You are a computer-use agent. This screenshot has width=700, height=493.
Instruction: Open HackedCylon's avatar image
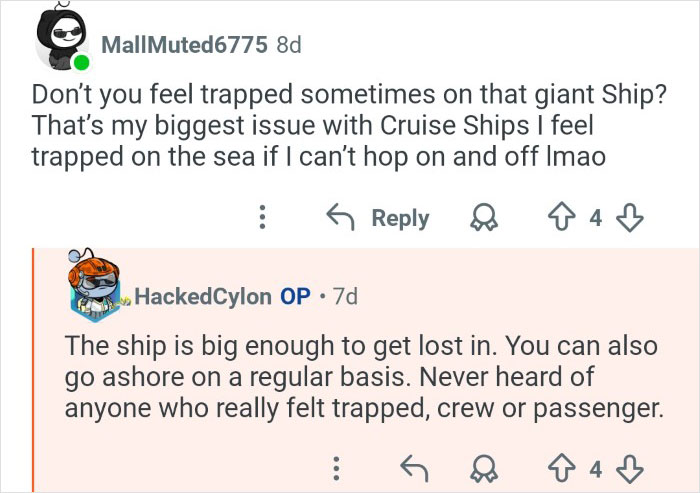click(97, 285)
